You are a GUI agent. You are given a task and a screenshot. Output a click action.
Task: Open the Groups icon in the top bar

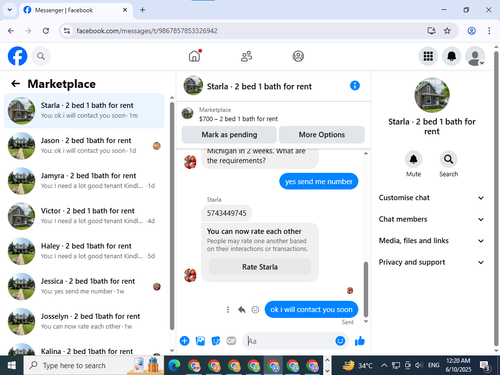click(x=298, y=56)
